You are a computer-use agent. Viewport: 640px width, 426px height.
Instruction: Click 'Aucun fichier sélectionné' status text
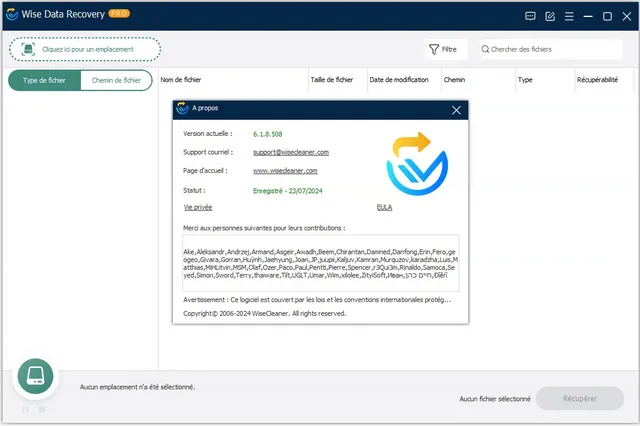pos(495,399)
